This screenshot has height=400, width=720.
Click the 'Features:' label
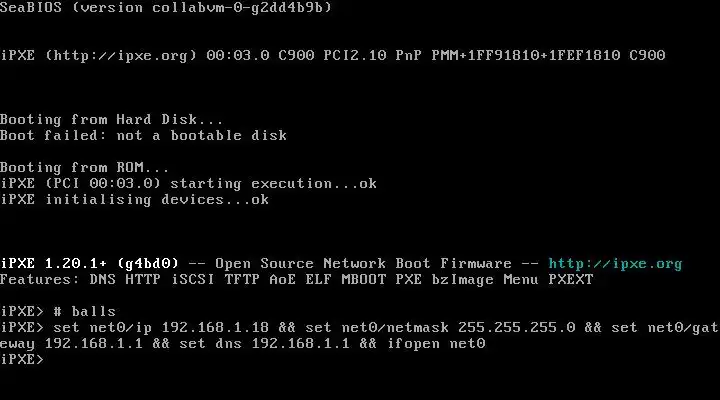click(39, 279)
